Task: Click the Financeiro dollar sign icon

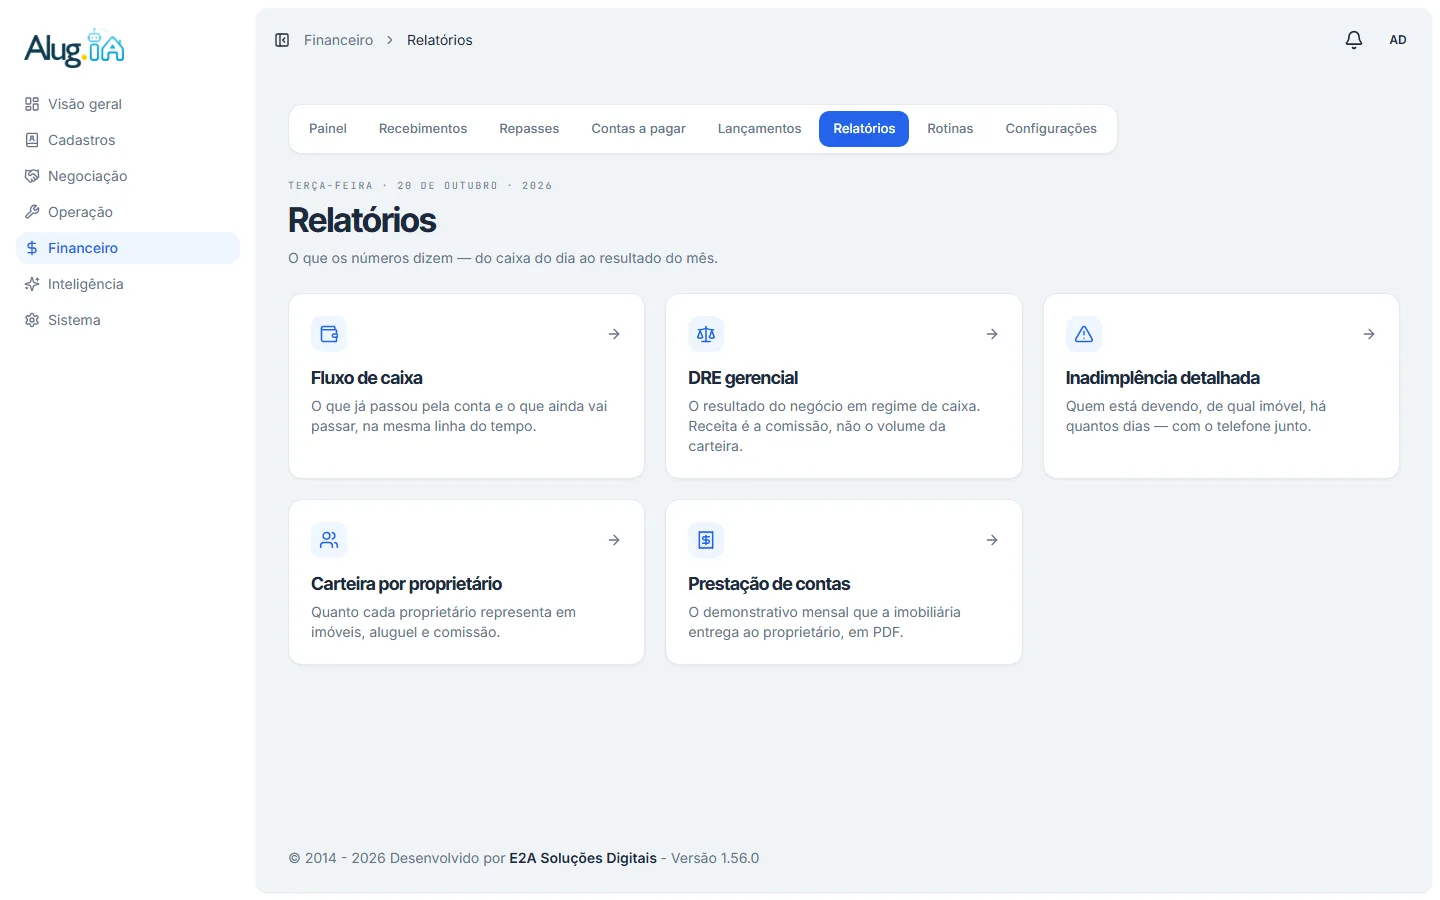Action: point(32,248)
